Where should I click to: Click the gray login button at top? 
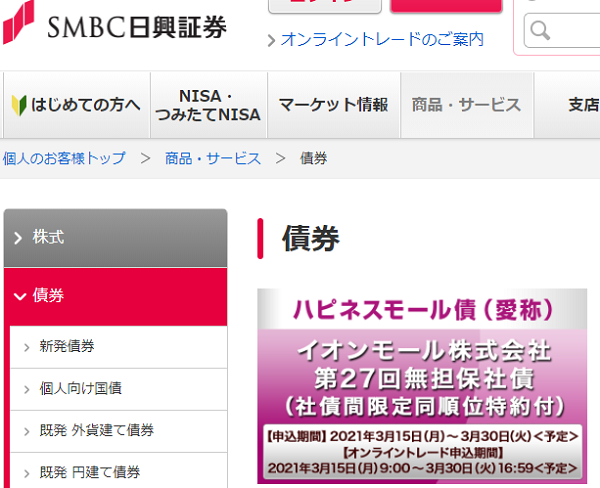pos(325,5)
